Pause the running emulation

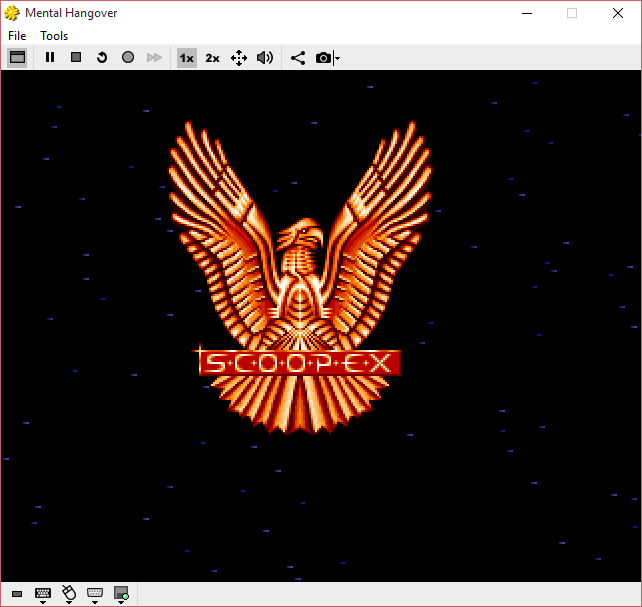point(50,58)
